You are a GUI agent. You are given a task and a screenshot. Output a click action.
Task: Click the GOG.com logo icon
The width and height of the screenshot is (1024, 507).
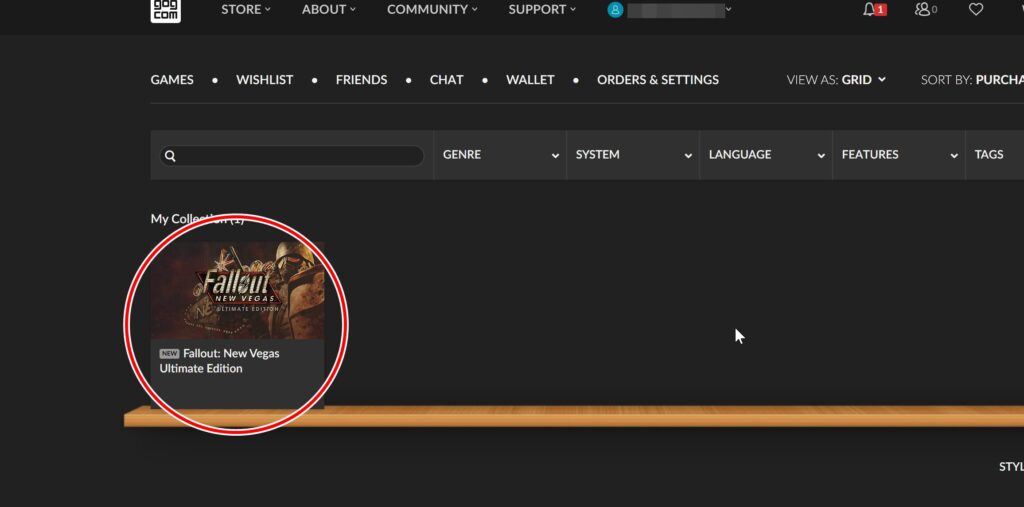pyautogui.click(x=165, y=10)
